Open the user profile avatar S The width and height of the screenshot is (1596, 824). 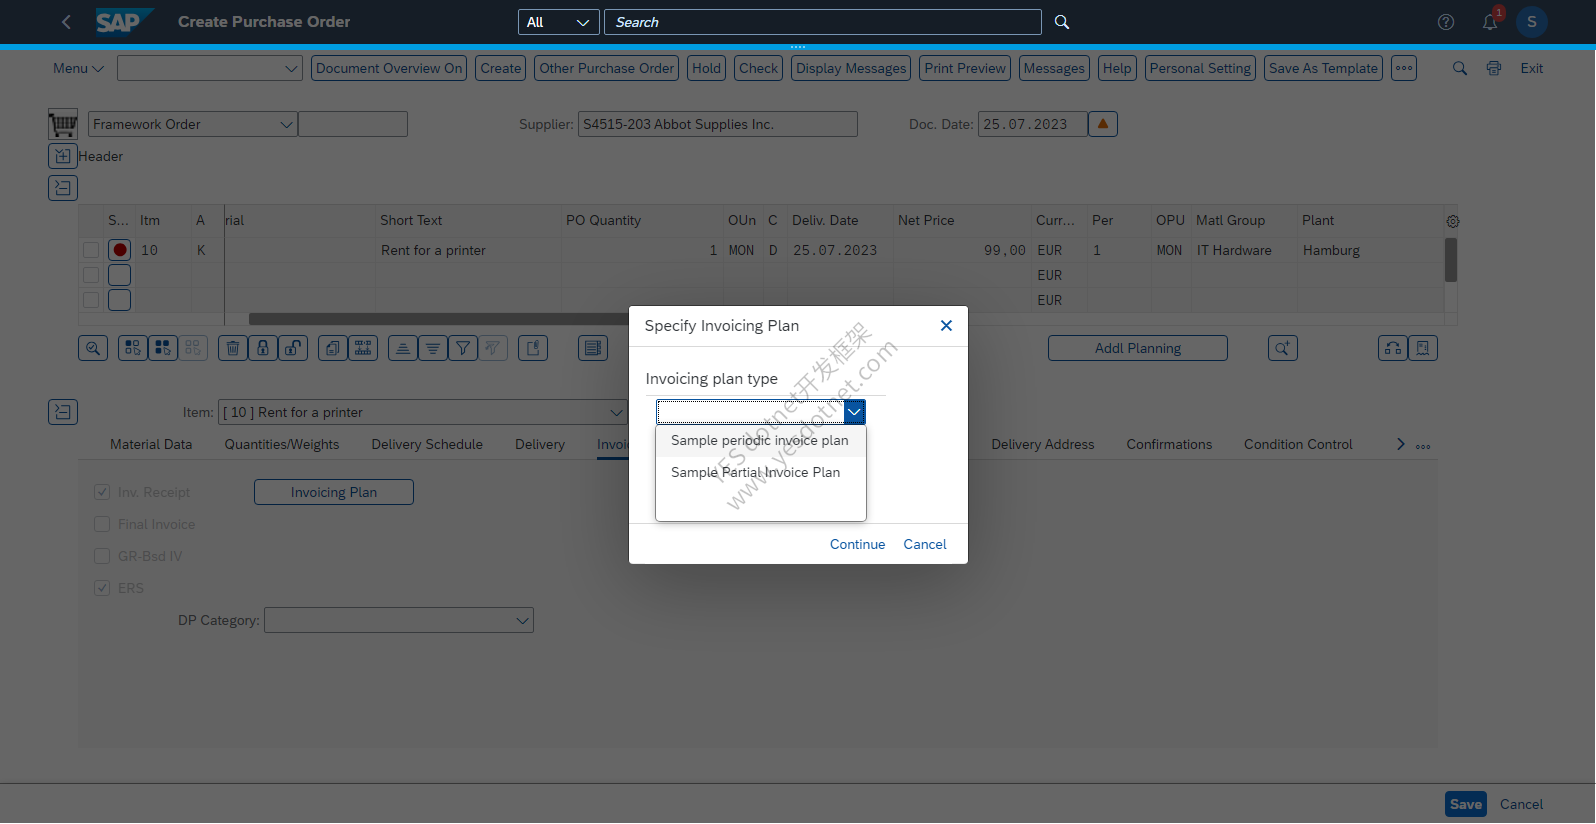point(1532,22)
